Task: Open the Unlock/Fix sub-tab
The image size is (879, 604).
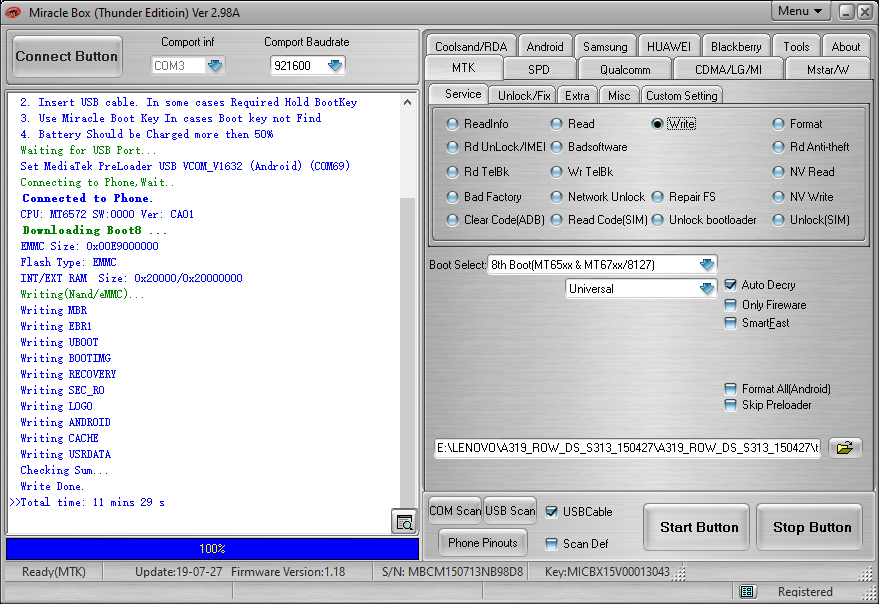Action: [524, 96]
